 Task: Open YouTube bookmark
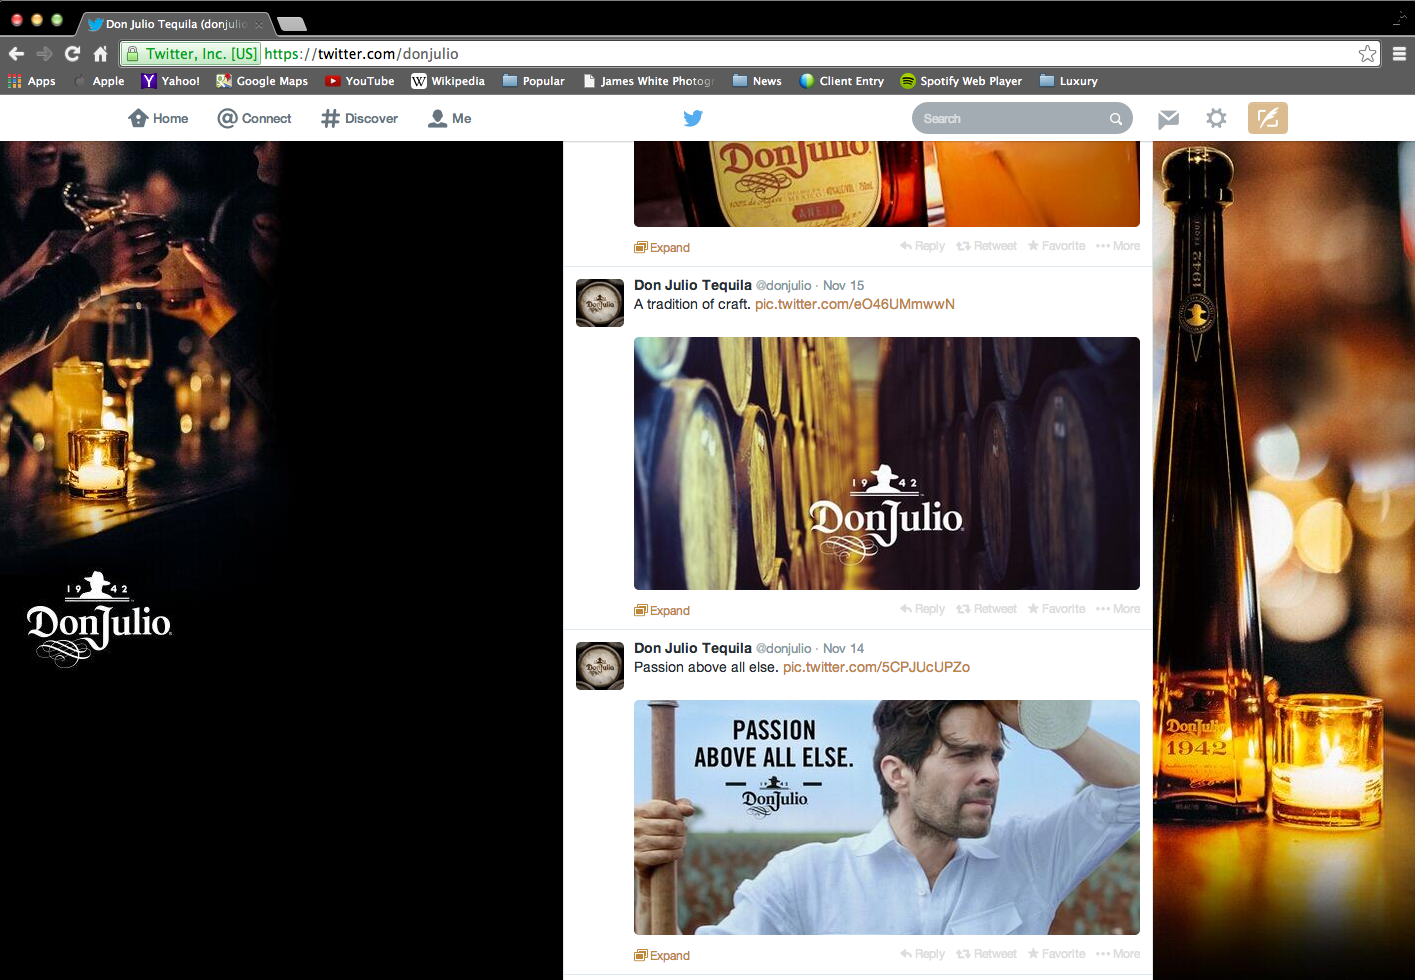[x=360, y=81]
